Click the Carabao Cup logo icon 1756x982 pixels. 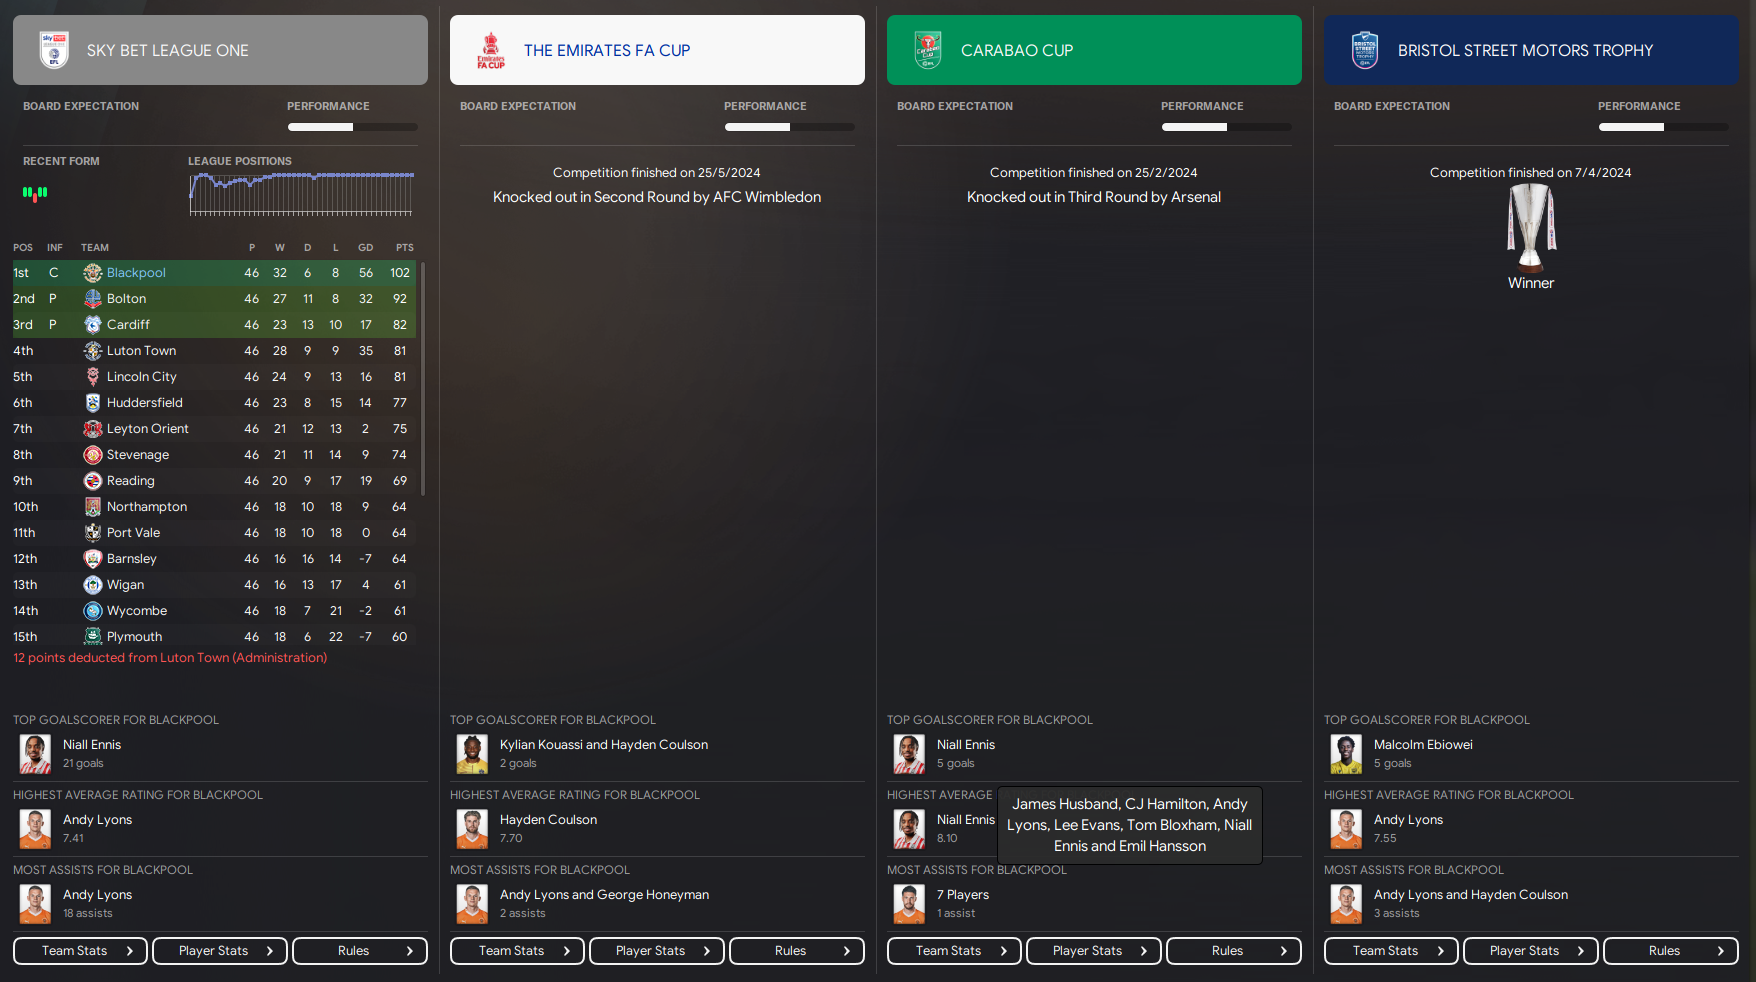(x=928, y=50)
